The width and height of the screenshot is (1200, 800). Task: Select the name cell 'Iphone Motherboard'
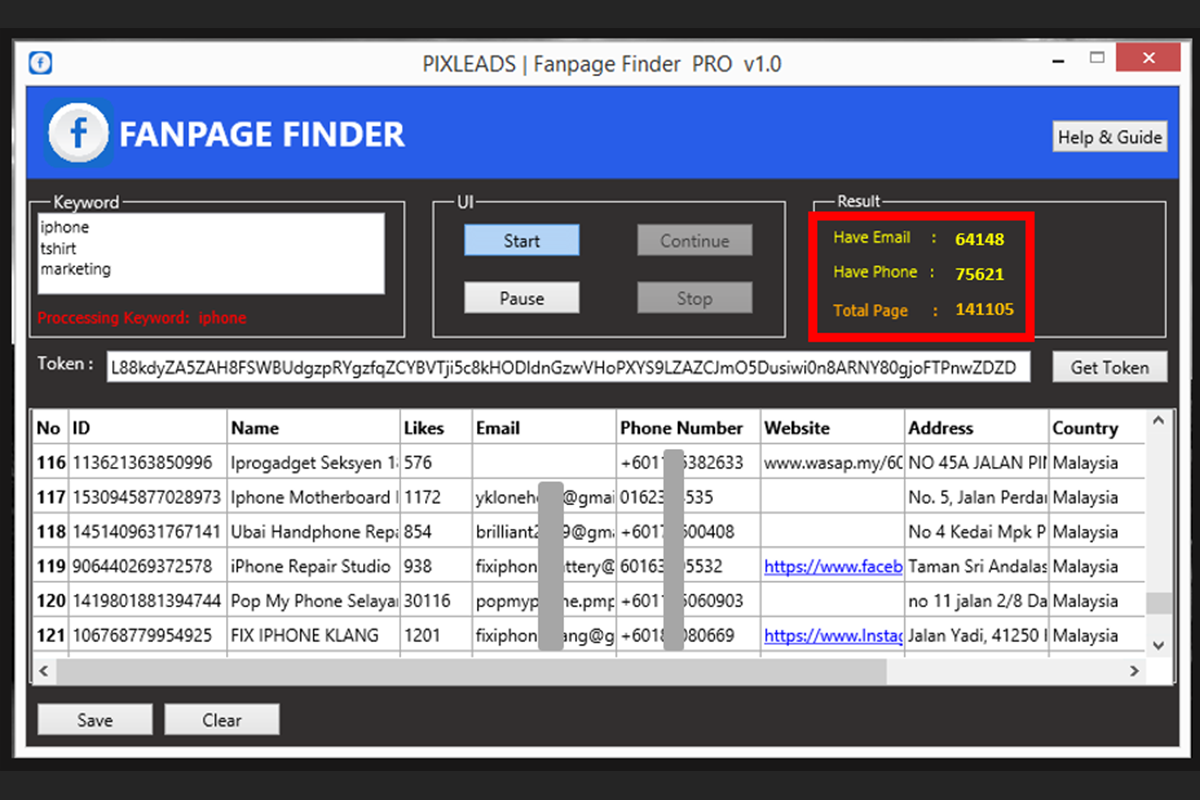click(x=314, y=497)
